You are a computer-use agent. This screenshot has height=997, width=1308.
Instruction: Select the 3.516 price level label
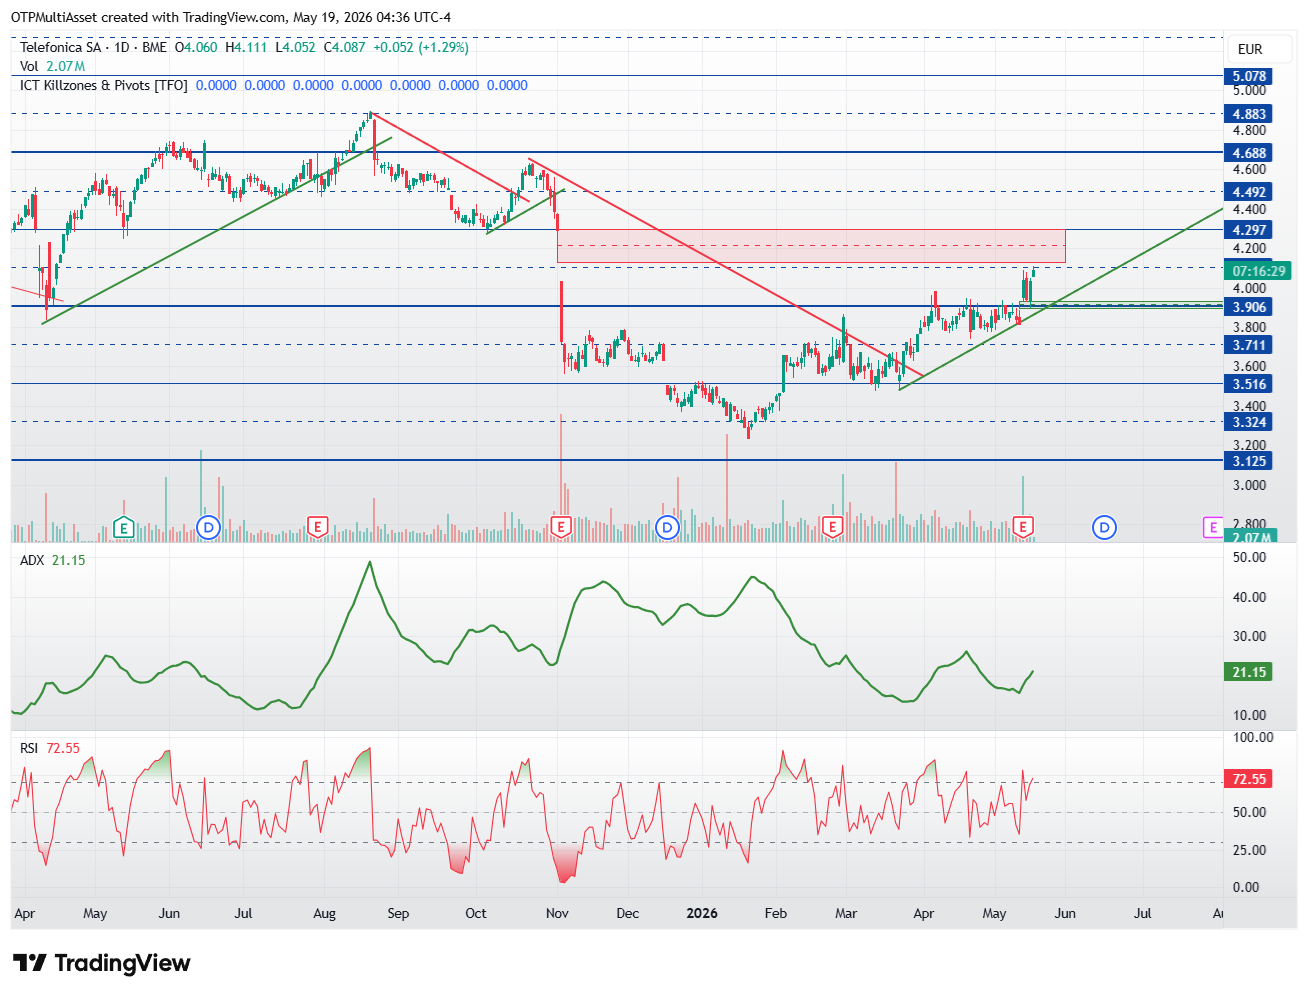click(x=1249, y=384)
